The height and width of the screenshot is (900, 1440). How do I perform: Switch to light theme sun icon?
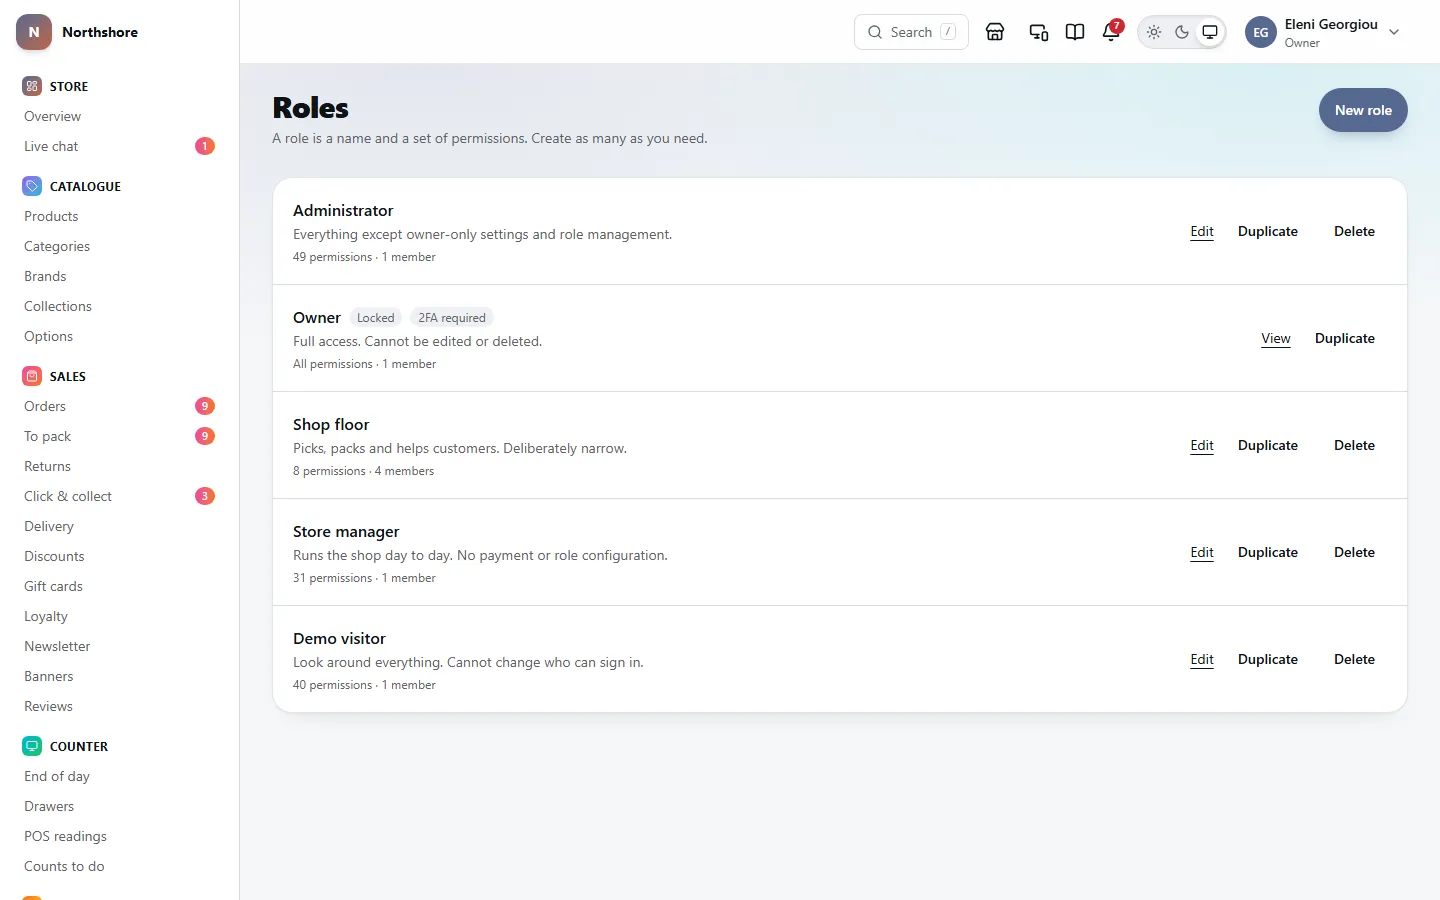[x=1154, y=32]
